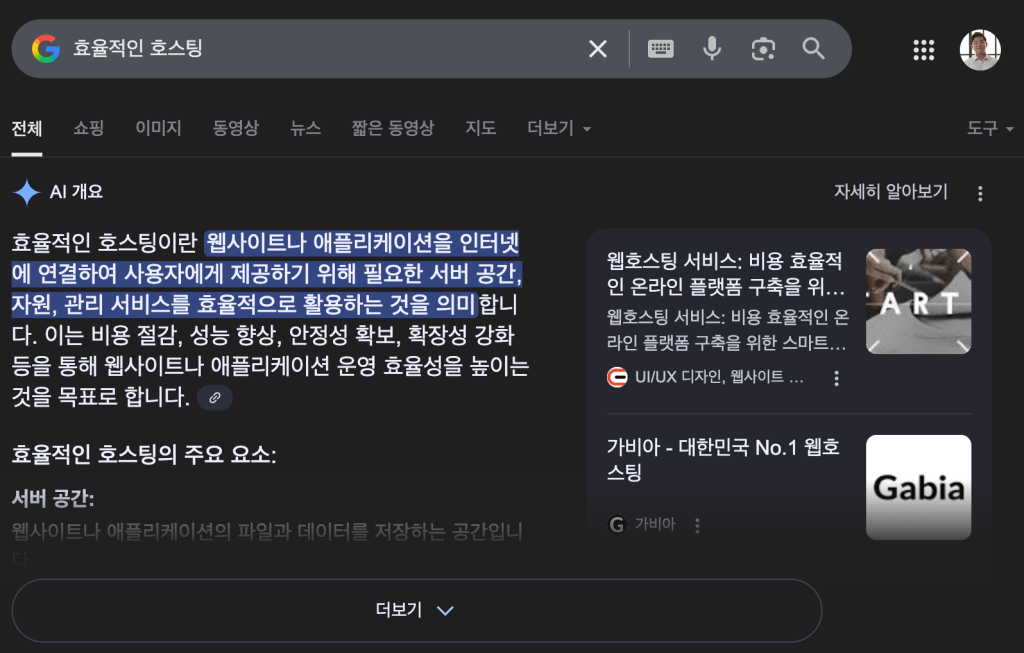The height and width of the screenshot is (653, 1024).
Task: Click the 자세히 알아보기 button
Action: point(889,191)
